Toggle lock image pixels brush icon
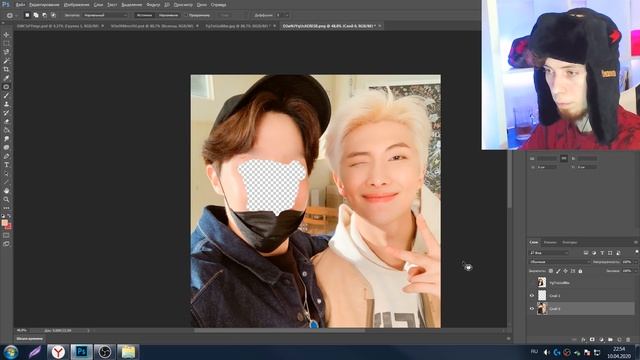 point(558,271)
